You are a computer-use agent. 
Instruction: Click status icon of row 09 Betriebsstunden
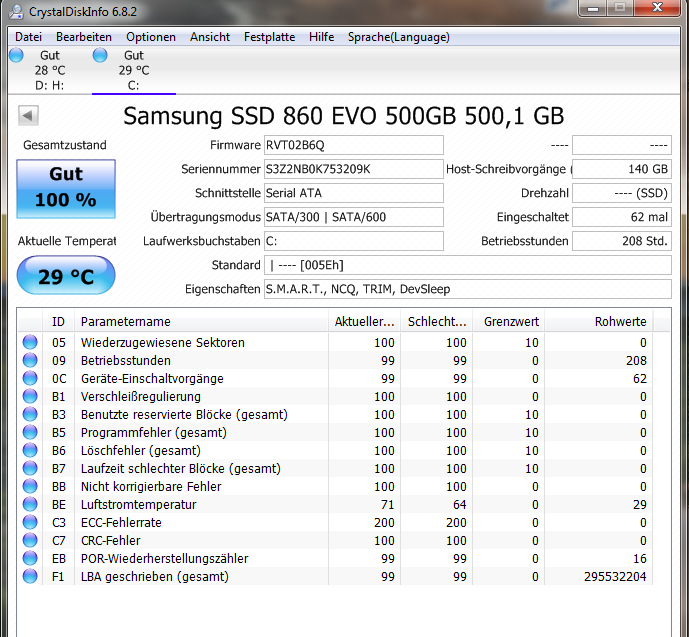pos(30,360)
